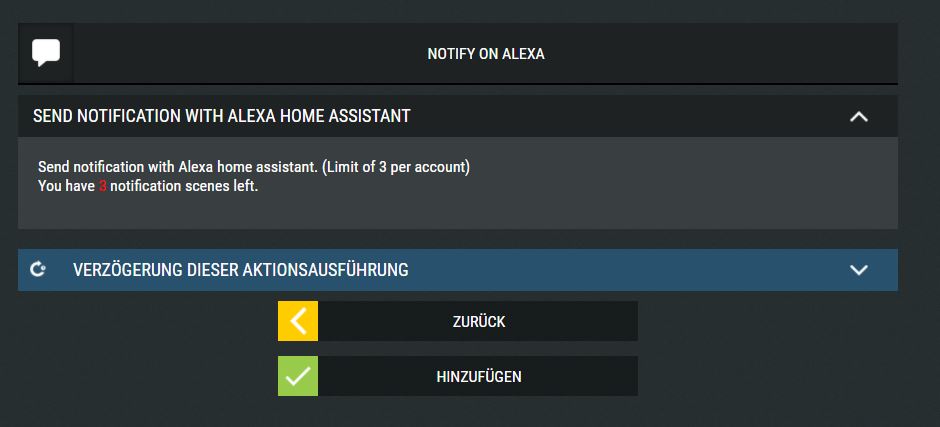The image size is (940, 427).
Task: Collapse section using the upward chevron
Action: [x=858, y=116]
